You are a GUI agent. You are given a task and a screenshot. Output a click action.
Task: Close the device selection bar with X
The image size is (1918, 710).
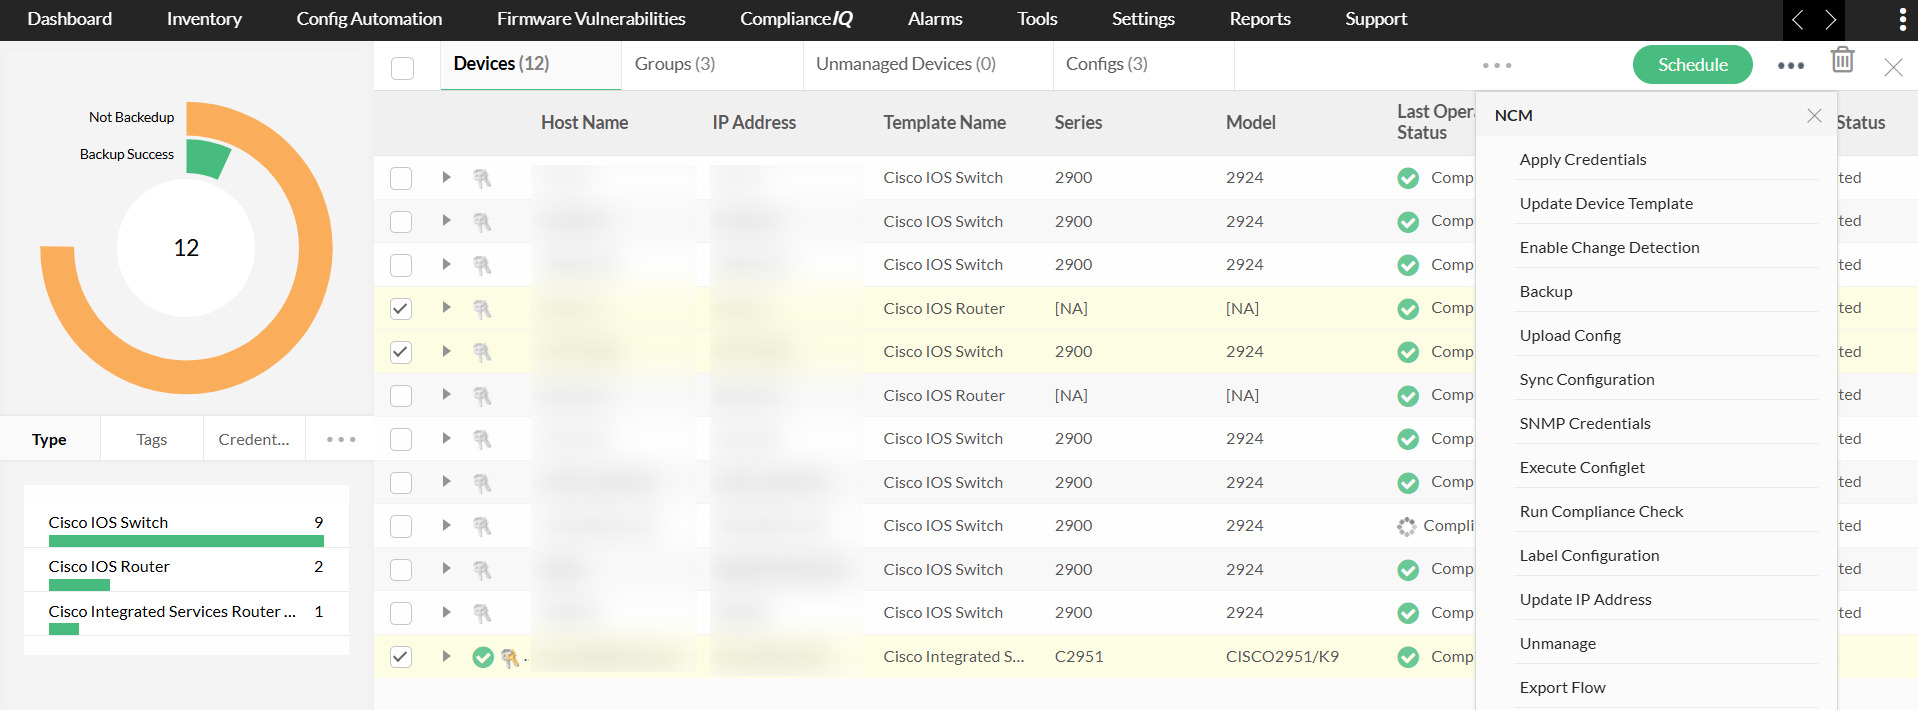1893,67
